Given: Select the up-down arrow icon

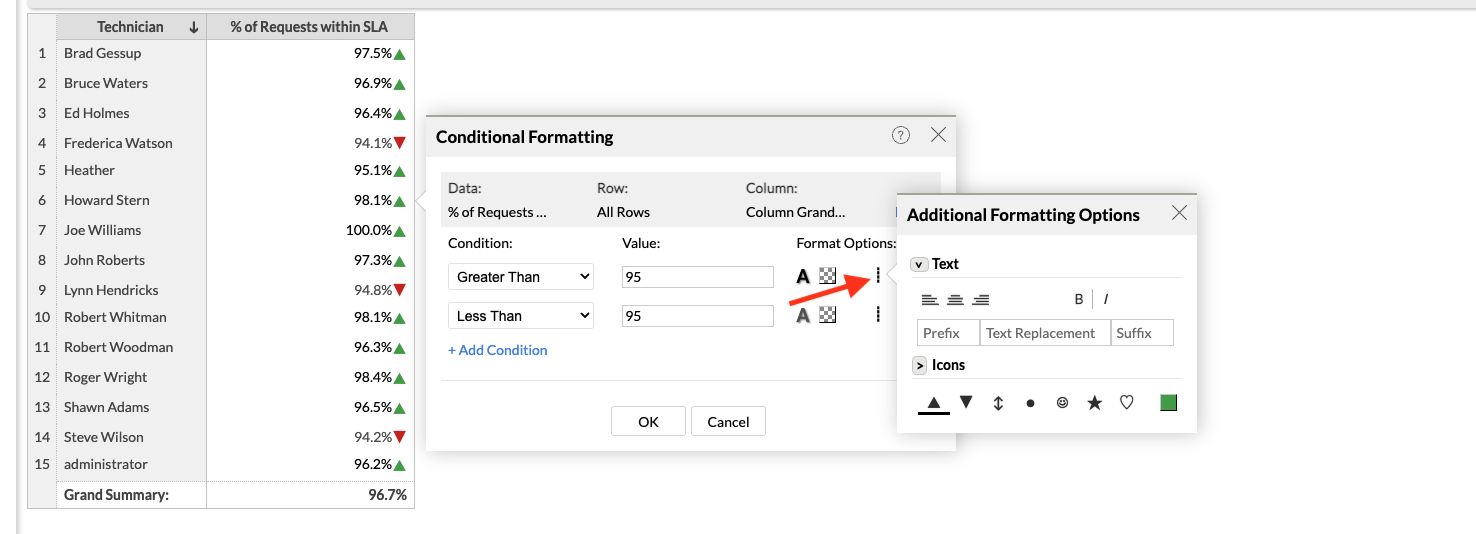Looking at the screenshot, I should point(998,403).
